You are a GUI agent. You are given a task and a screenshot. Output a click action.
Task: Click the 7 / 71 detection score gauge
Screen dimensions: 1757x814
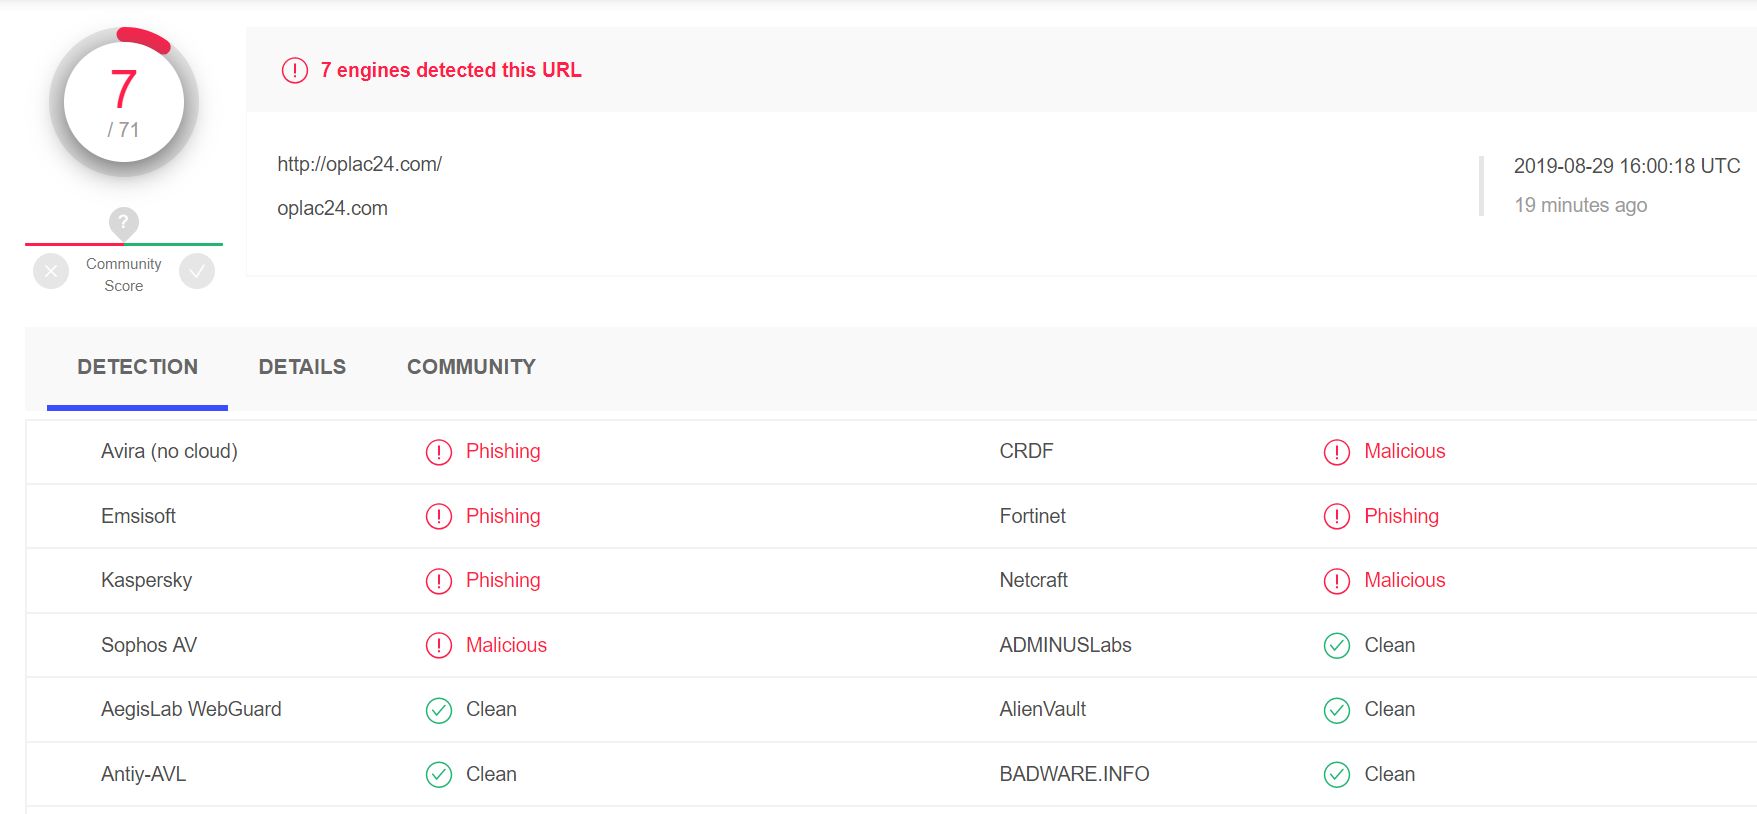tap(124, 102)
